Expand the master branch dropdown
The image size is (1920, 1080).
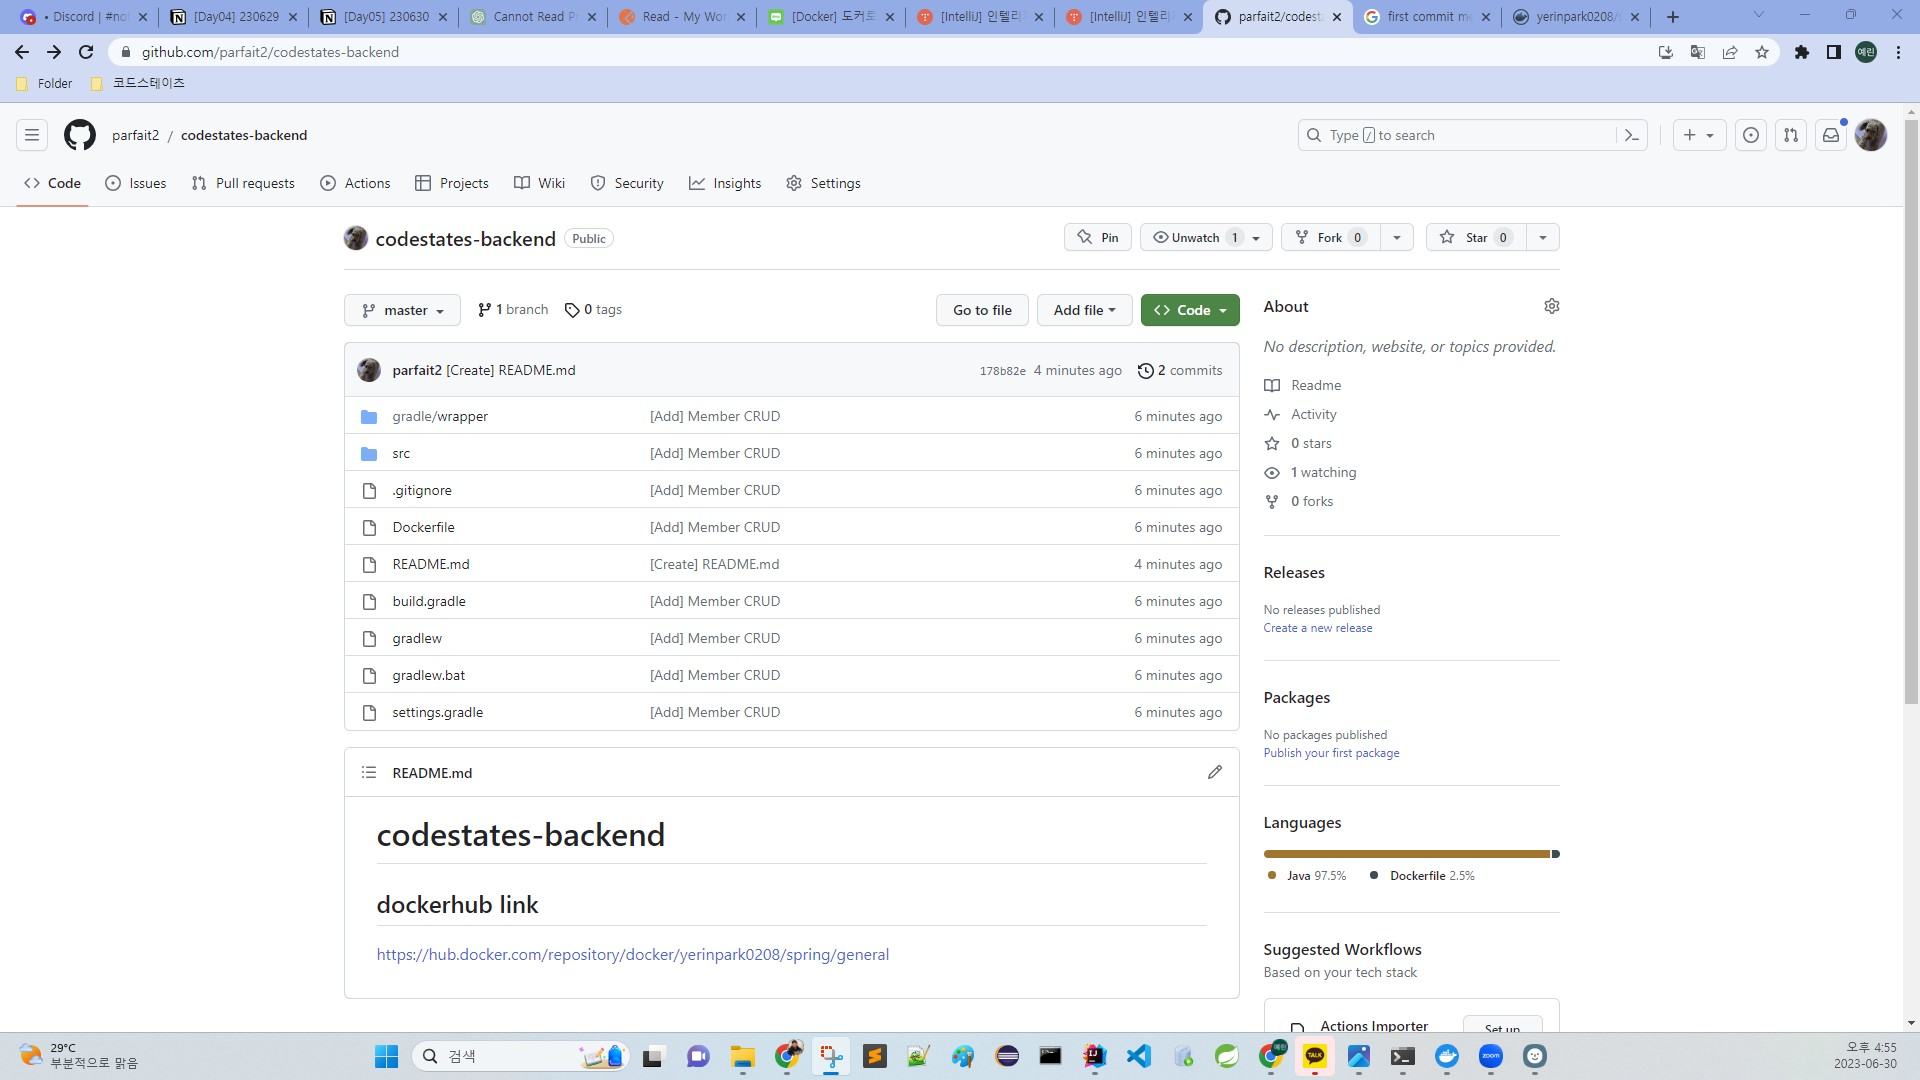[402, 310]
